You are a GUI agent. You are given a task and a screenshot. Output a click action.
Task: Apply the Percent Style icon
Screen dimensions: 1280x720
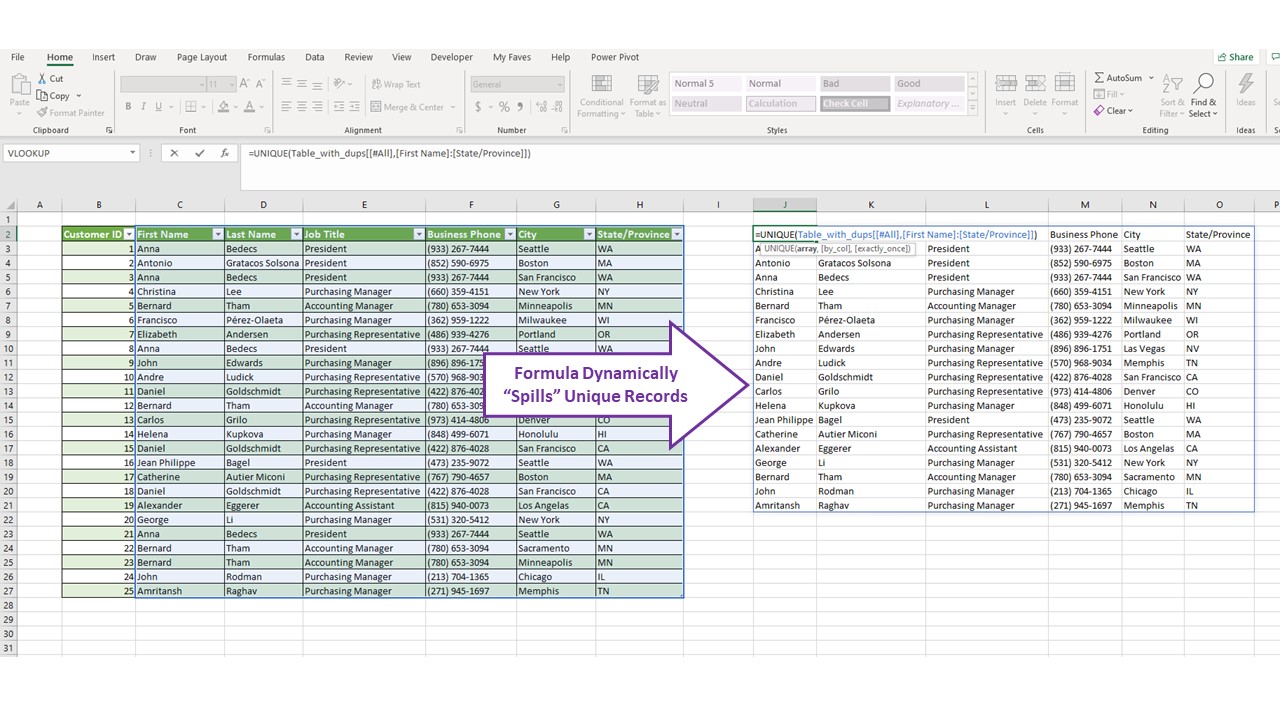[x=504, y=107]
